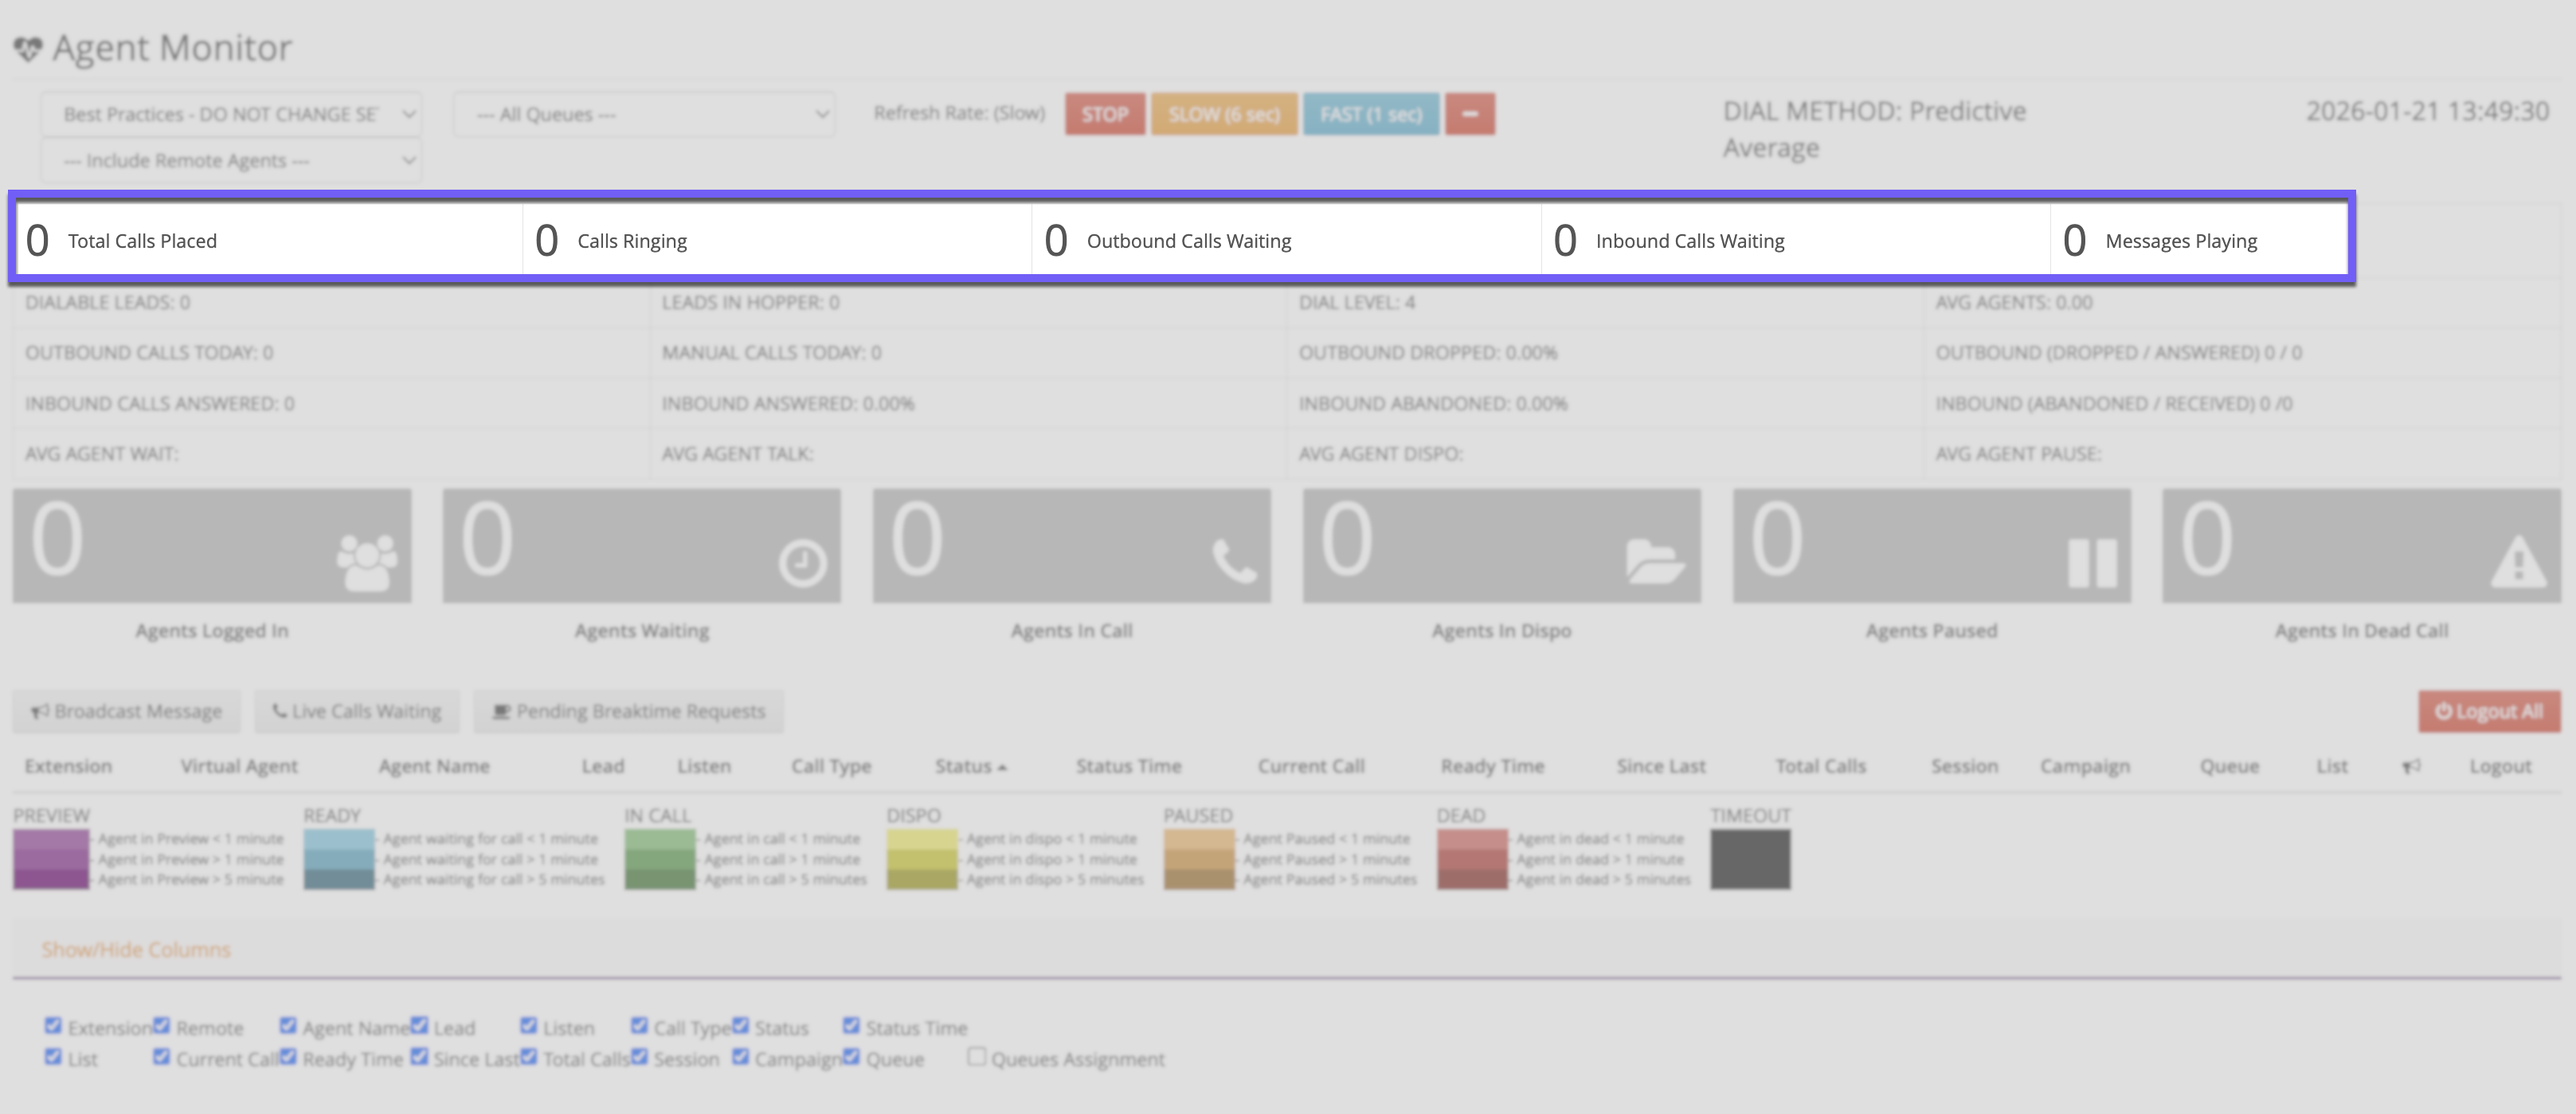Viewport: 2576px width, 1114px height.
Task: Click the Agents Waiting clock icon
Action: coord(802,563)
